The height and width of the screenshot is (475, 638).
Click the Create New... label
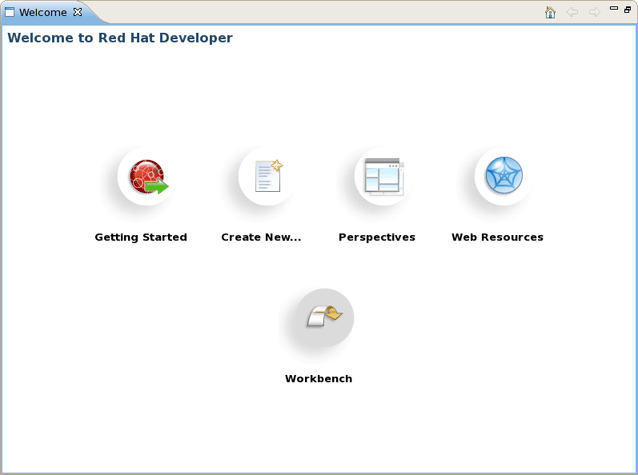(x=261, y=237)
